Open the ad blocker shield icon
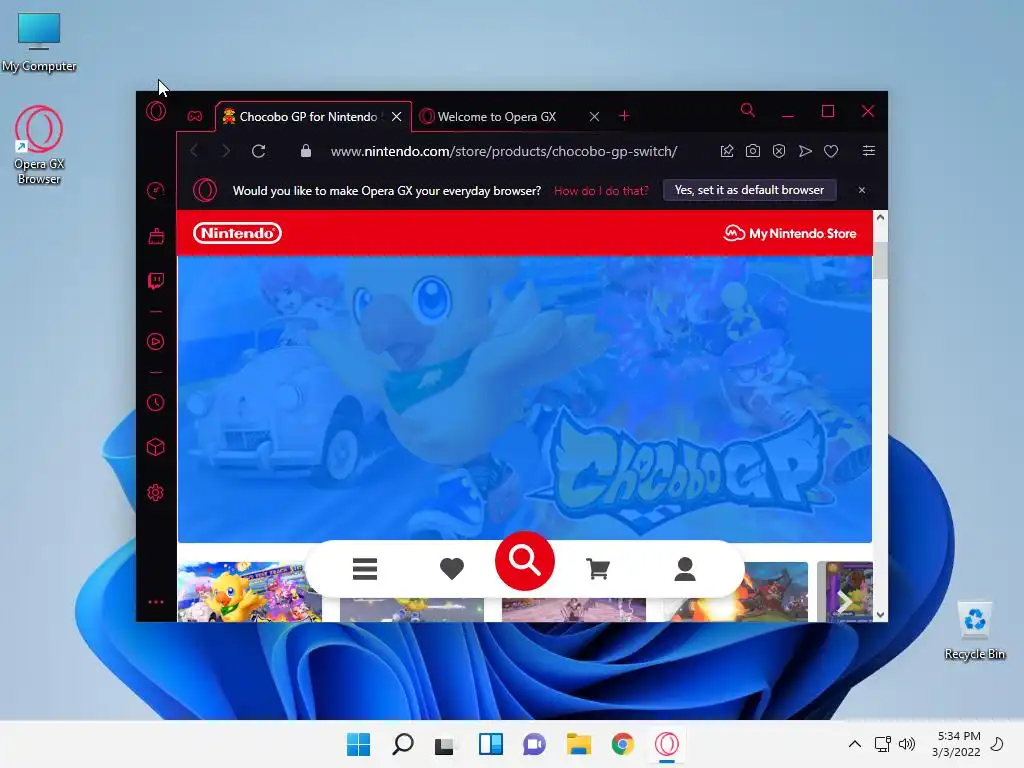1024x768 pixels. pos(779,151)
